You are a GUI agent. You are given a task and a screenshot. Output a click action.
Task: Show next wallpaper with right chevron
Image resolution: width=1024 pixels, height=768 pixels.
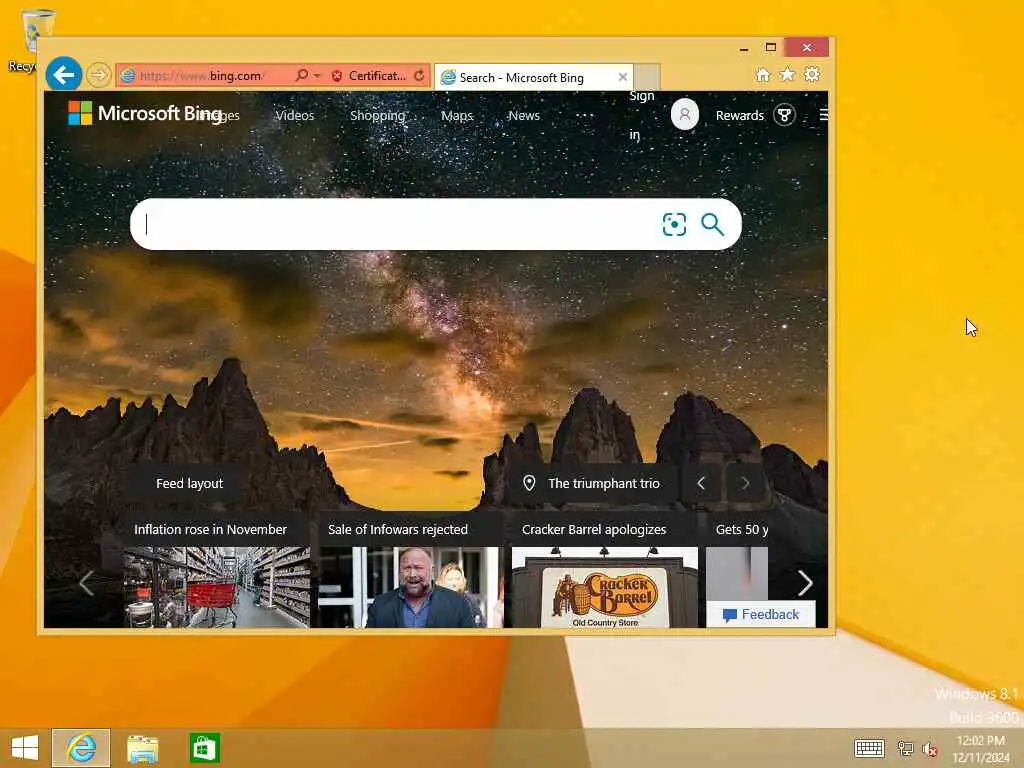(744, 483)
